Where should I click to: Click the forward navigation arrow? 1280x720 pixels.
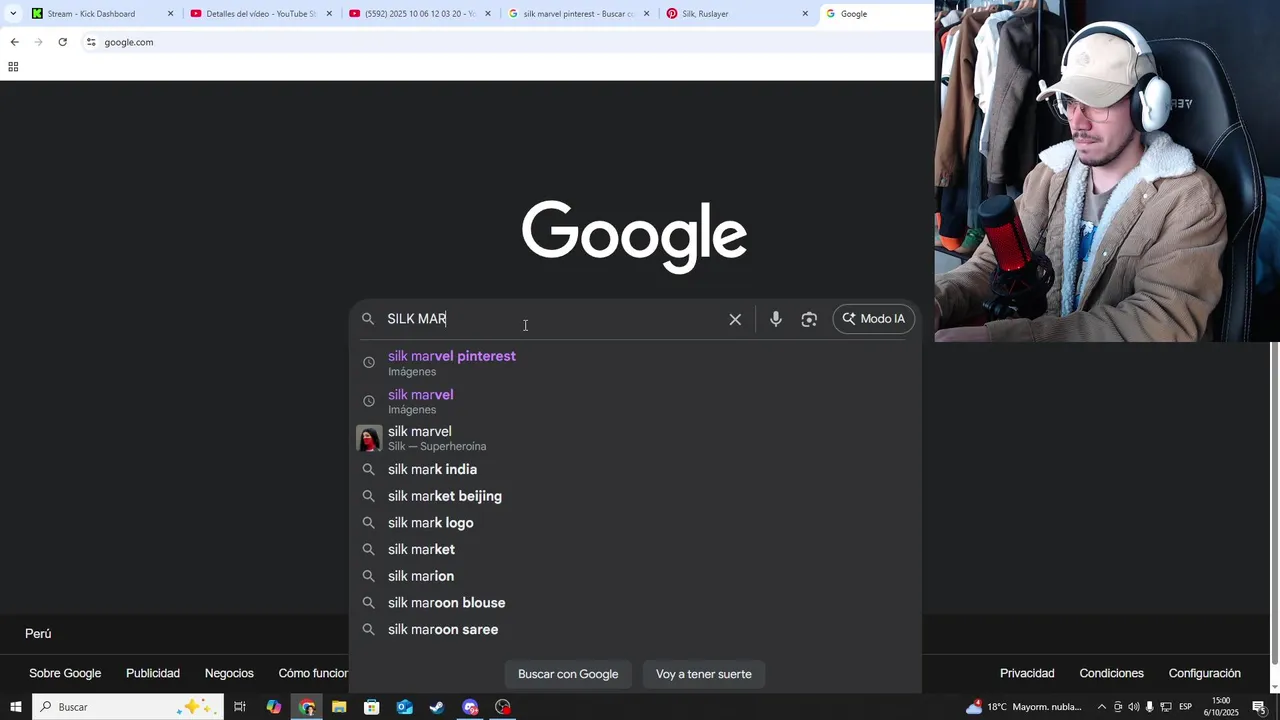pos(38,42)
